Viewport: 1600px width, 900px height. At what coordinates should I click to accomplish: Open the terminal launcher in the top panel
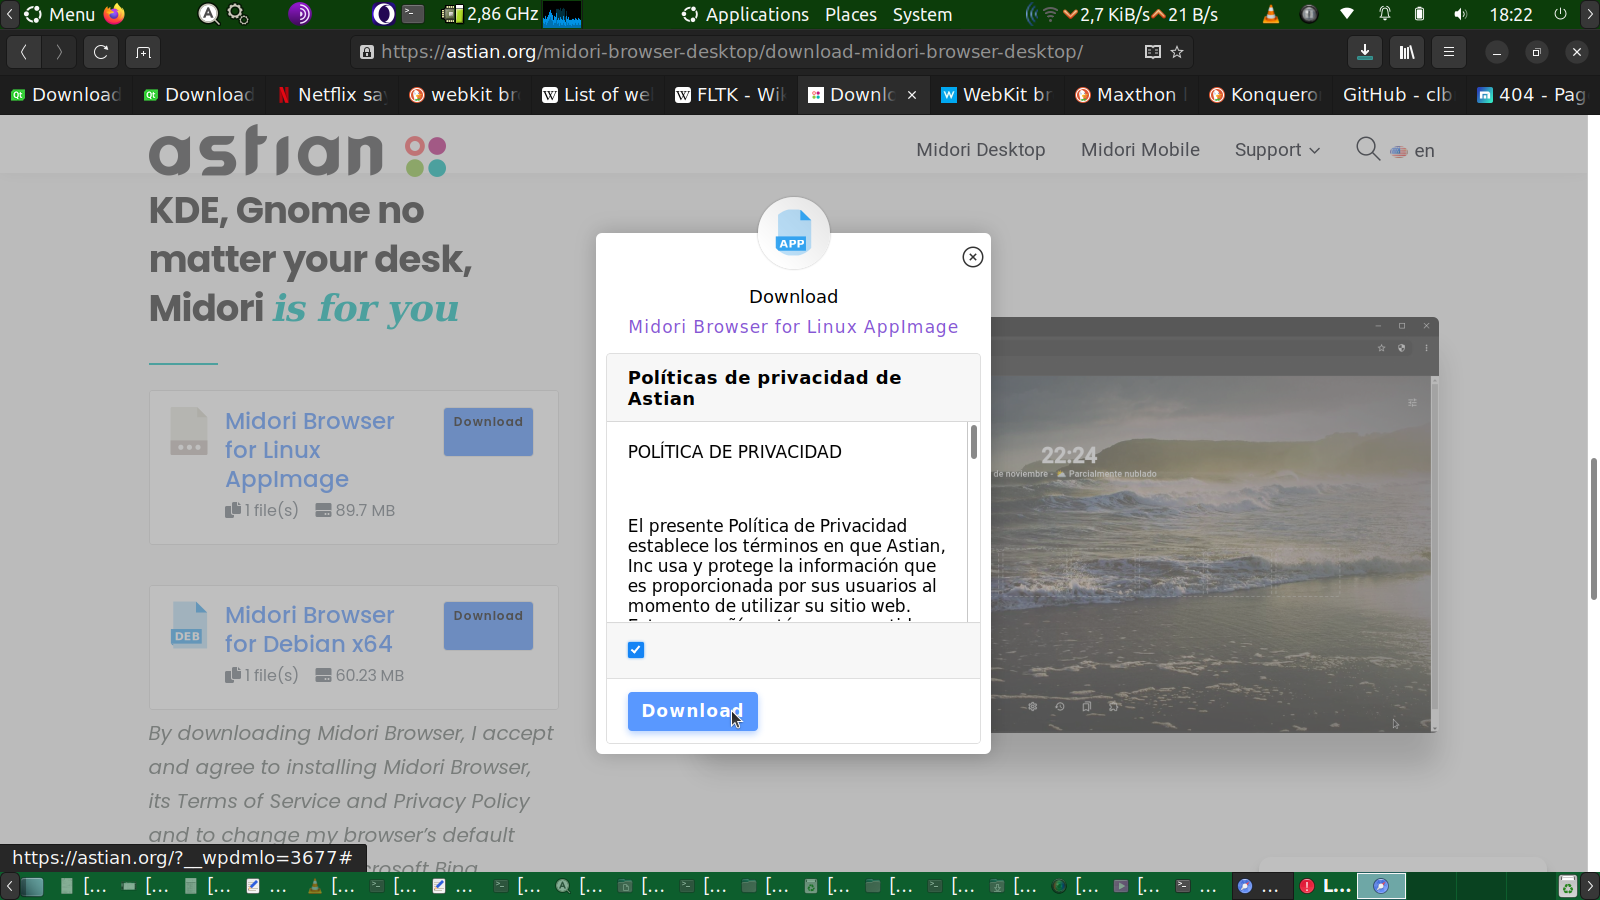[413, 14]
